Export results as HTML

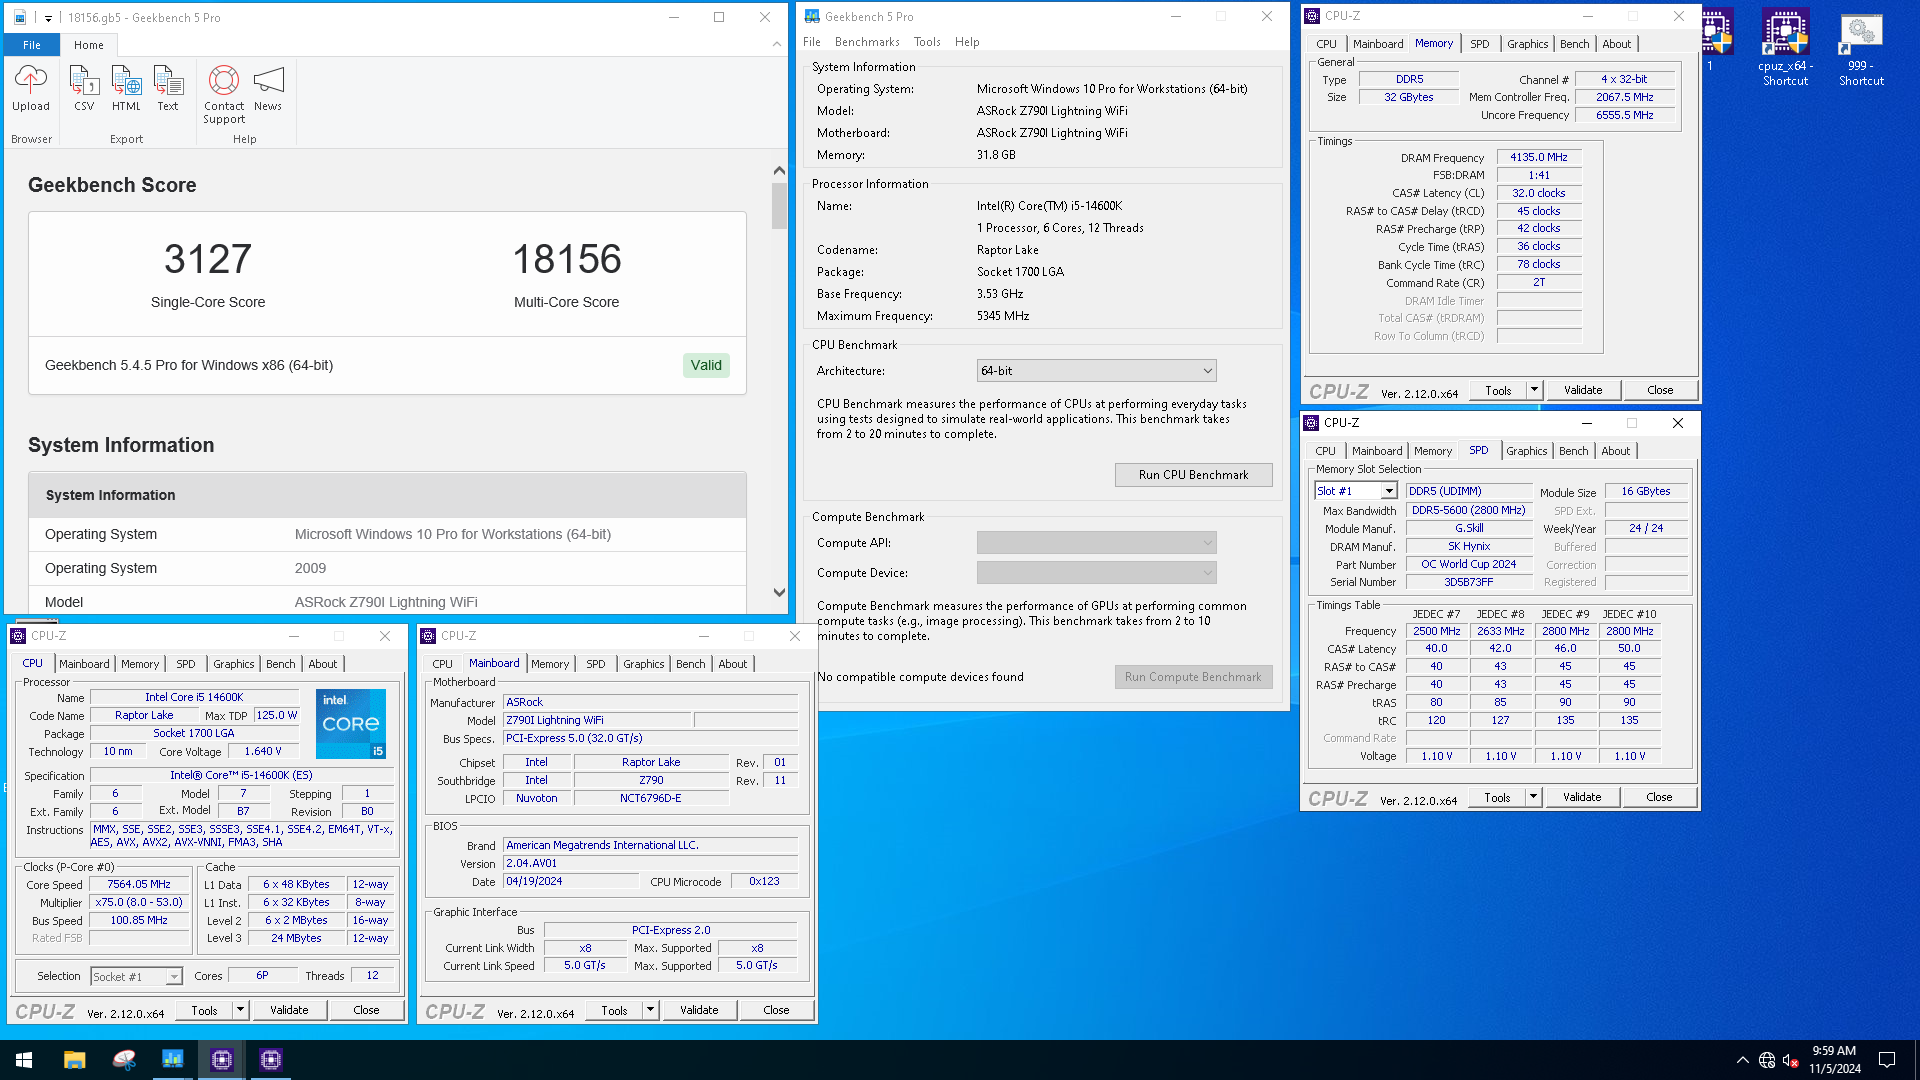[x=126, y=89]
